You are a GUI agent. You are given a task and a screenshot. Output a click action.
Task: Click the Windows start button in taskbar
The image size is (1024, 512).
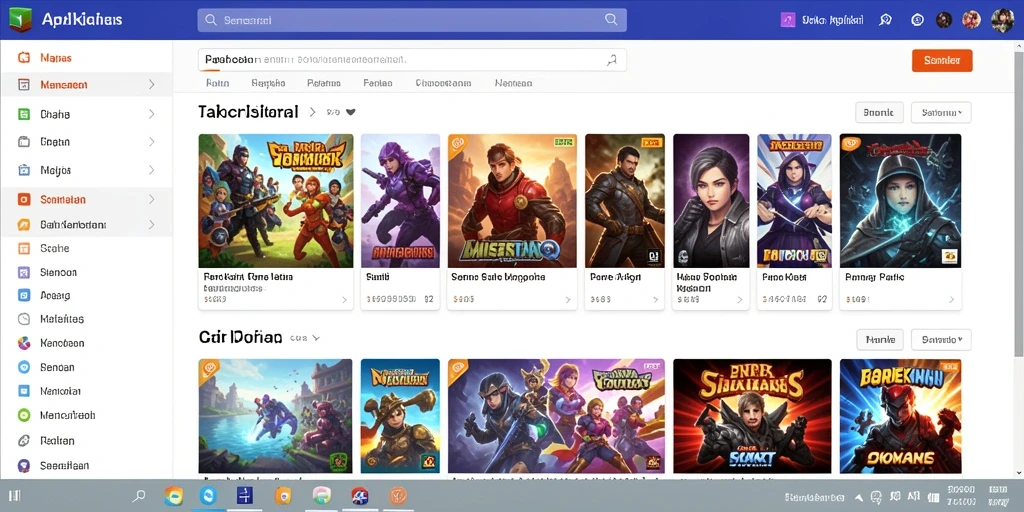click(x=14, y=496)
